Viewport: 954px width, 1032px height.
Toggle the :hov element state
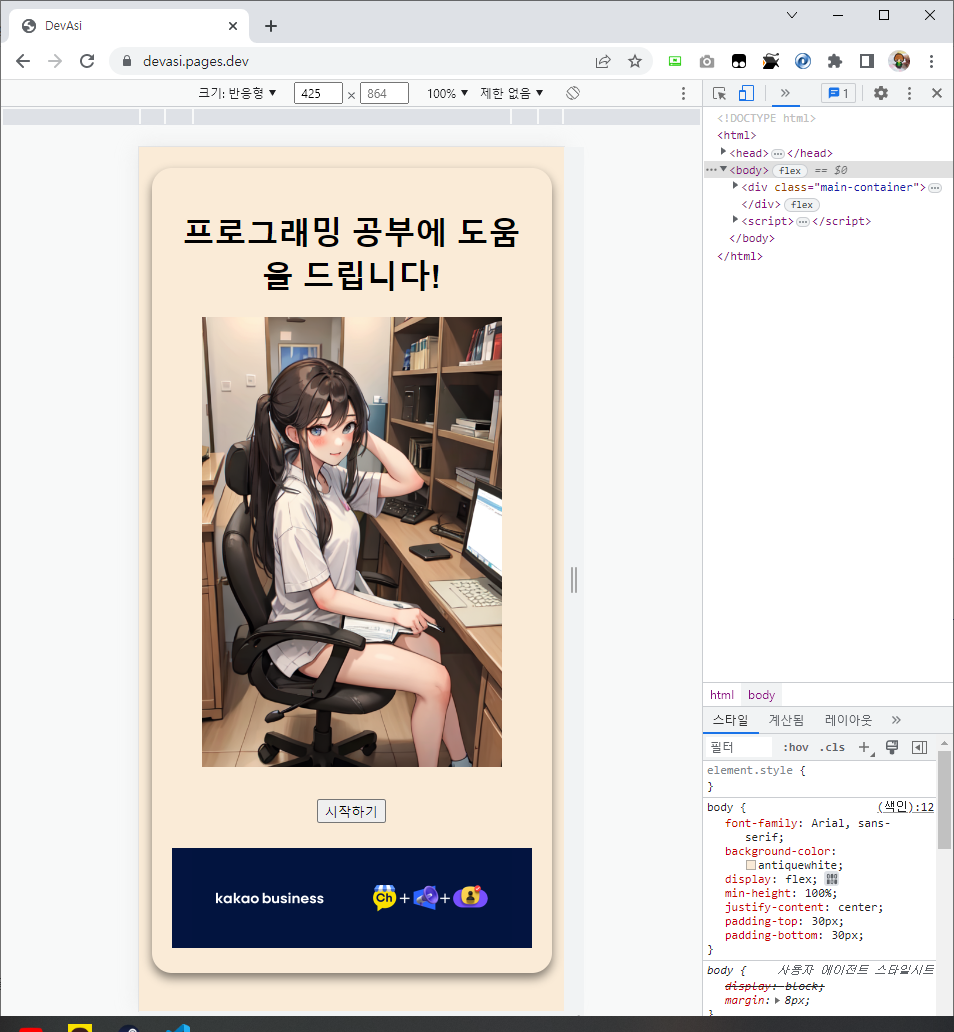point(795,747)
